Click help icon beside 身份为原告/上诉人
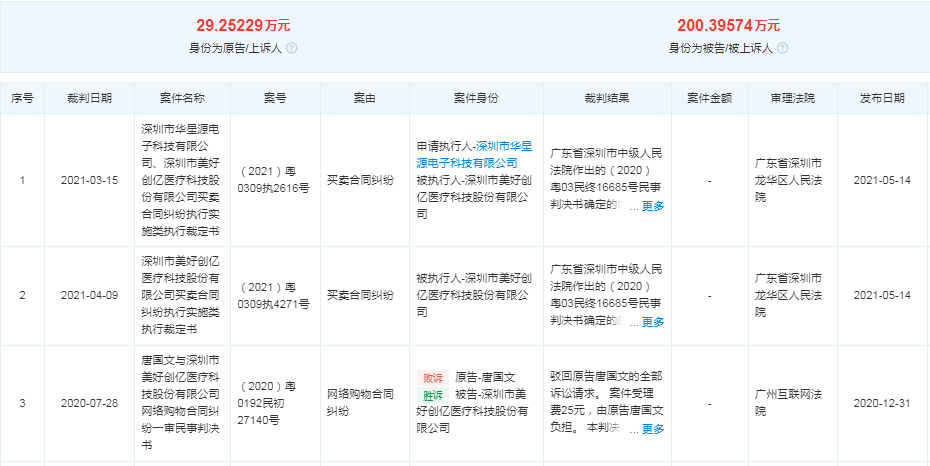Image resolution: width=930 pixels, height=466 pixels. point(291,49)
